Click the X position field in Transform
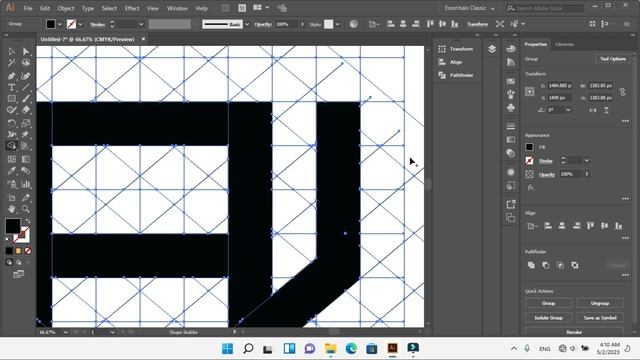 point(560,86)
